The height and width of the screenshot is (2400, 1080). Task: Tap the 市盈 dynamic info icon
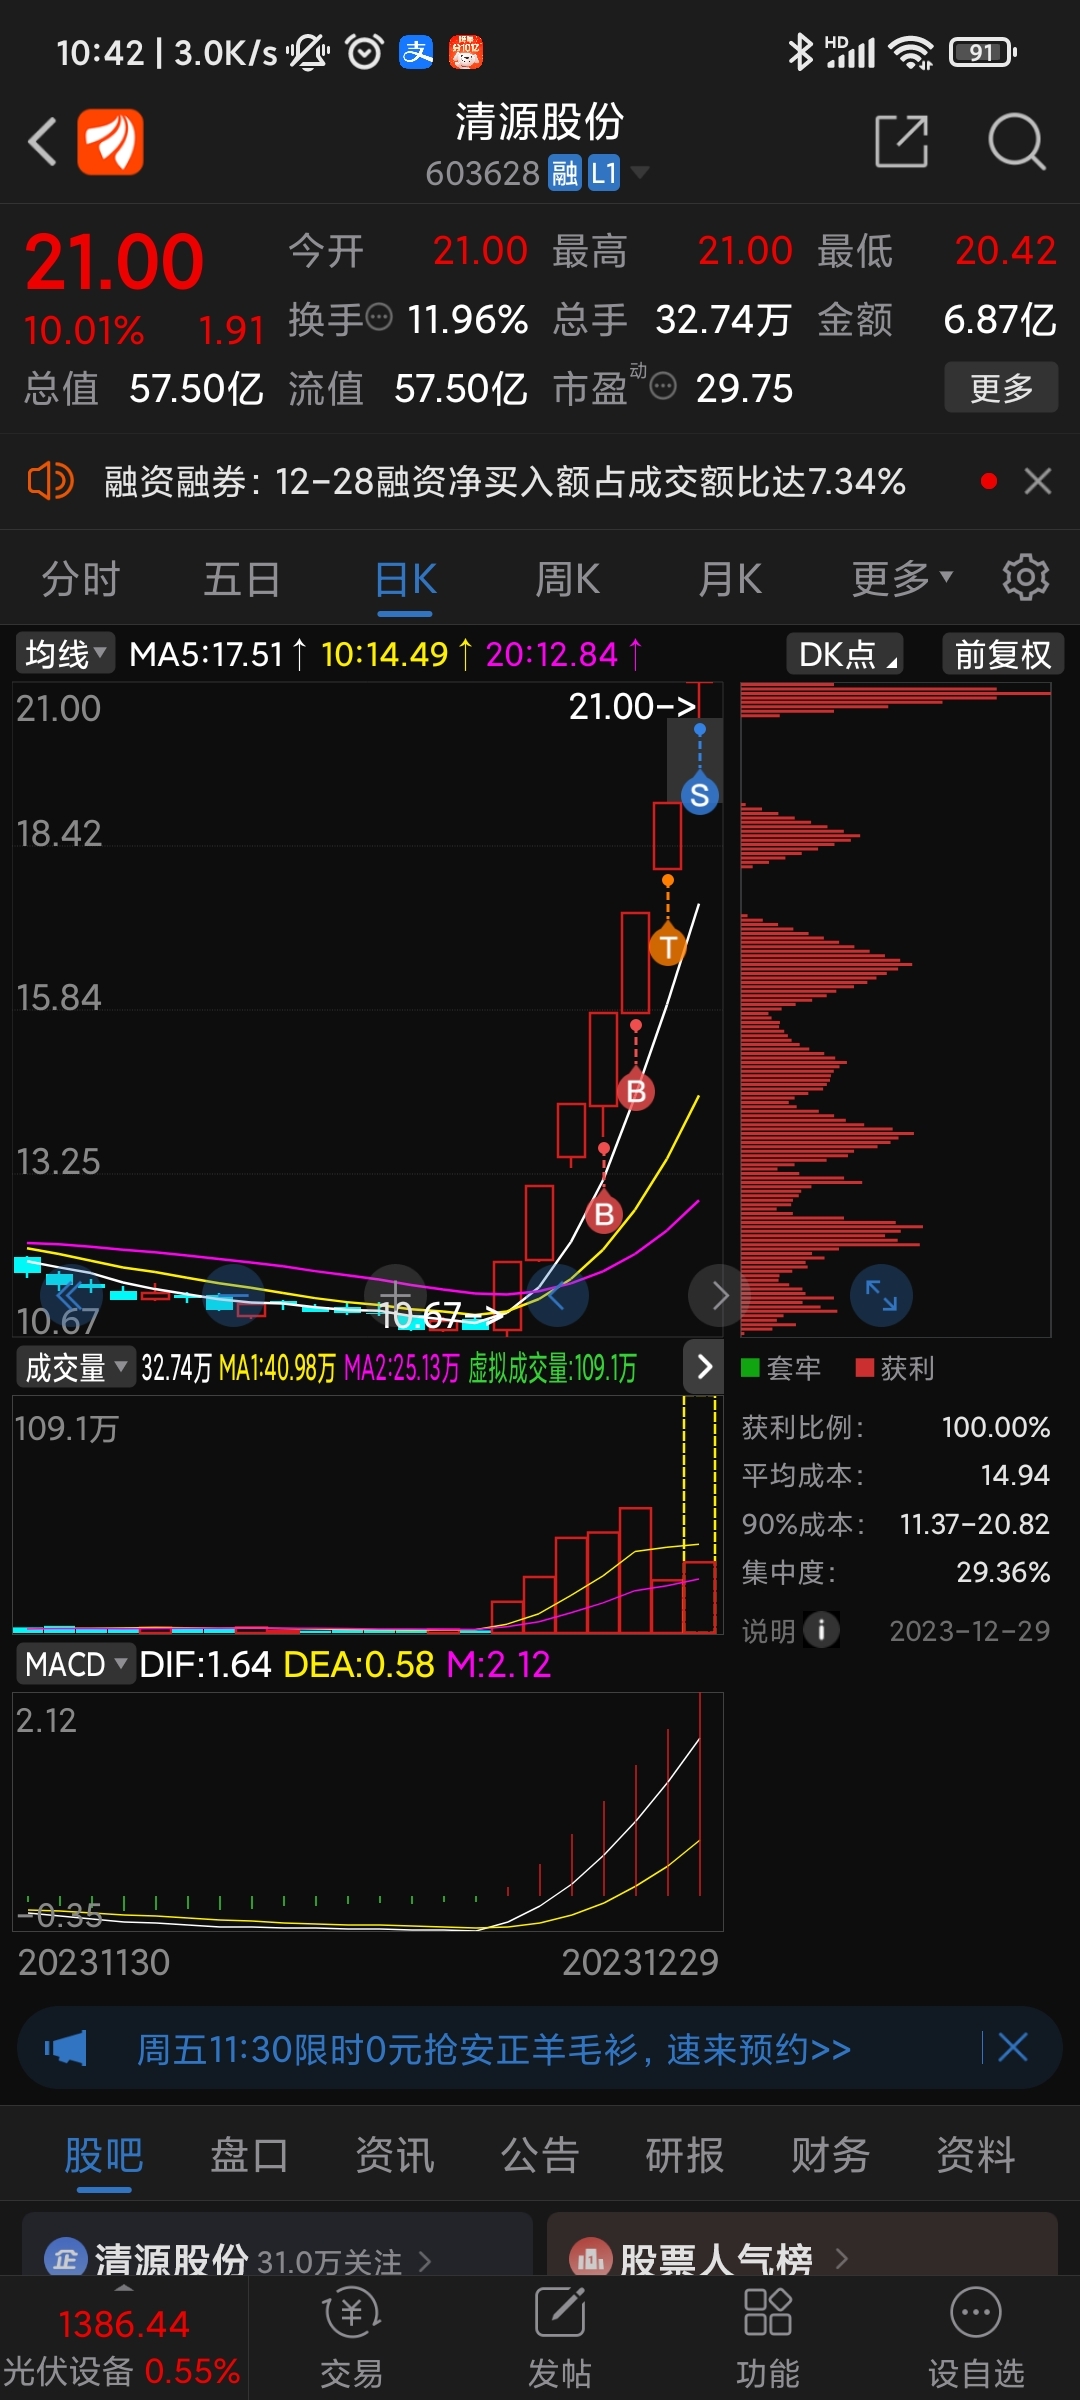pyautogui.click(x=663, y=385)
